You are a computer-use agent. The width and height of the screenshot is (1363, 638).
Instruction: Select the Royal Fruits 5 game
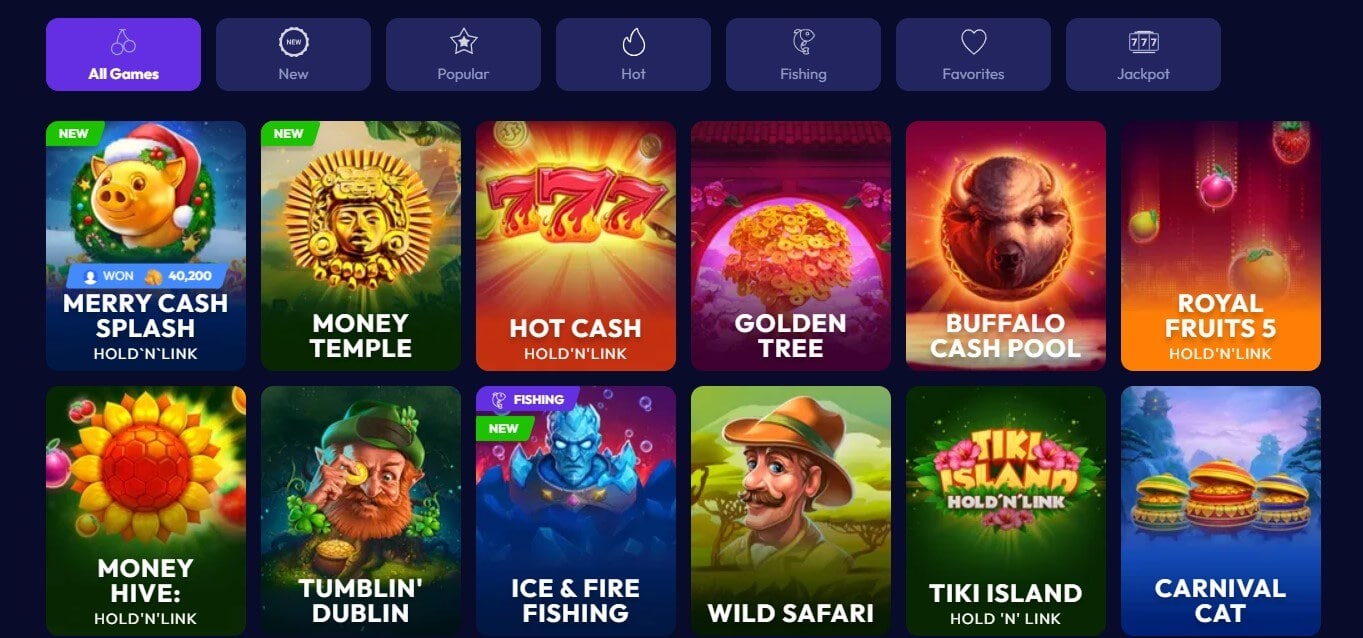(x=1221, y=246)
